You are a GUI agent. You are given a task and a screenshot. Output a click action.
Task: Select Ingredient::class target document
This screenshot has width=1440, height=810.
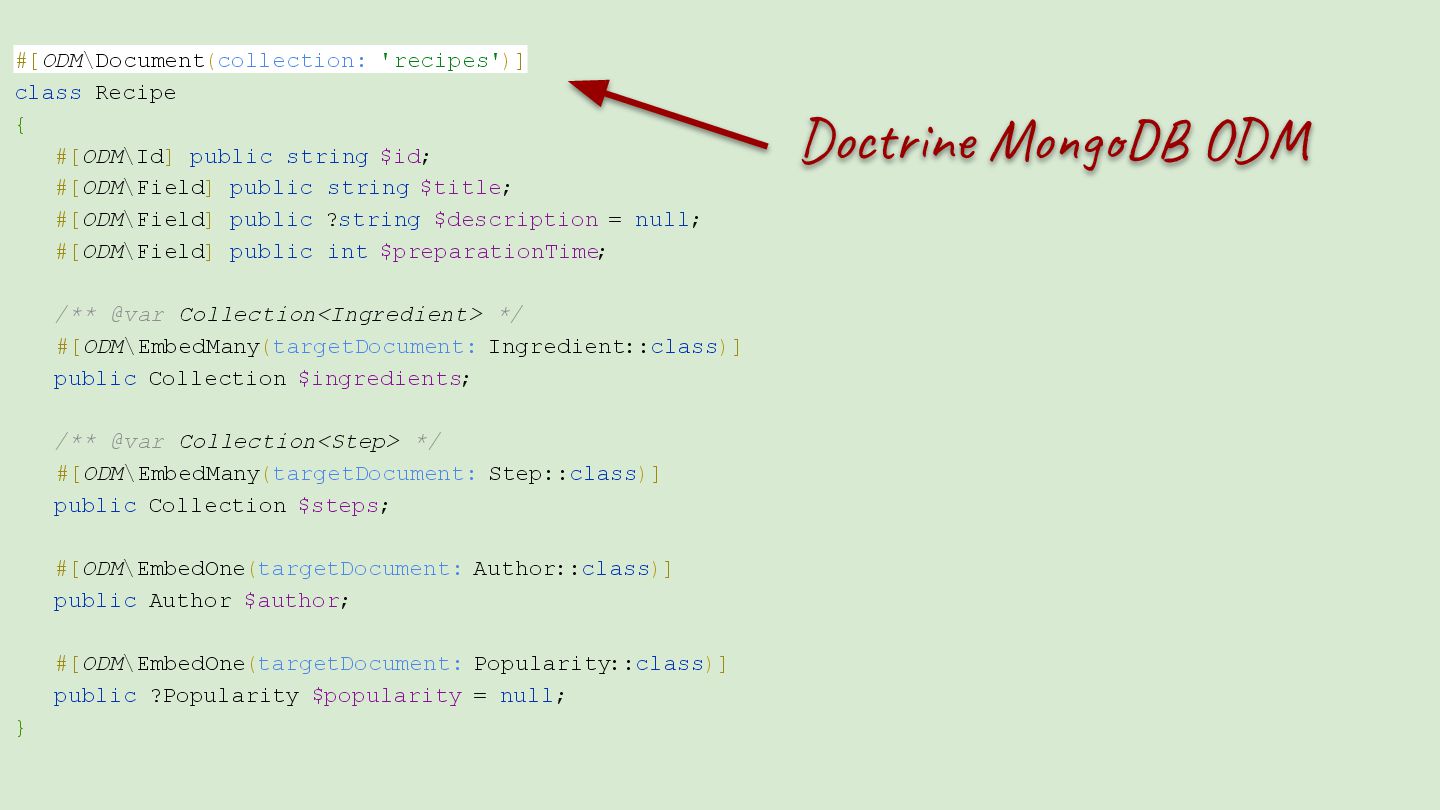click(x=603, y=347)
